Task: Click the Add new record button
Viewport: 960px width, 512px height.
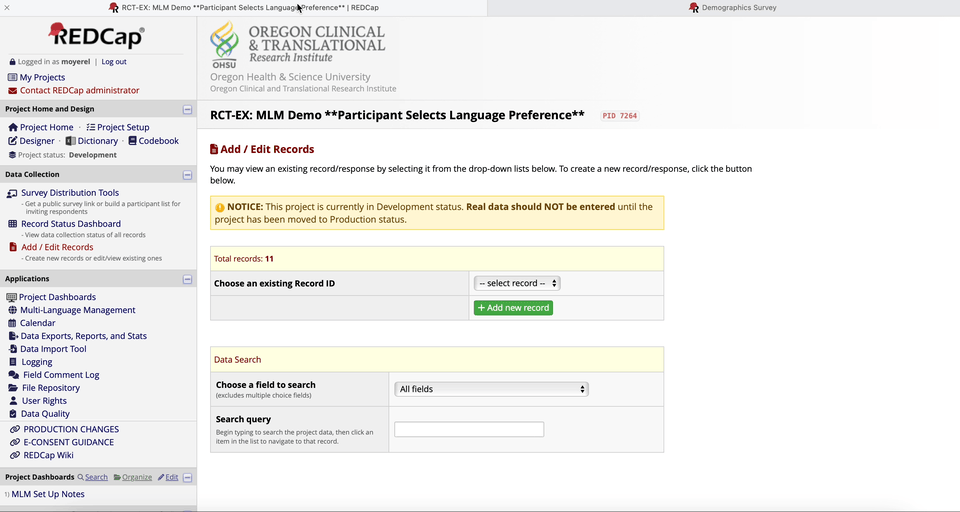Action: click(513, 308)
